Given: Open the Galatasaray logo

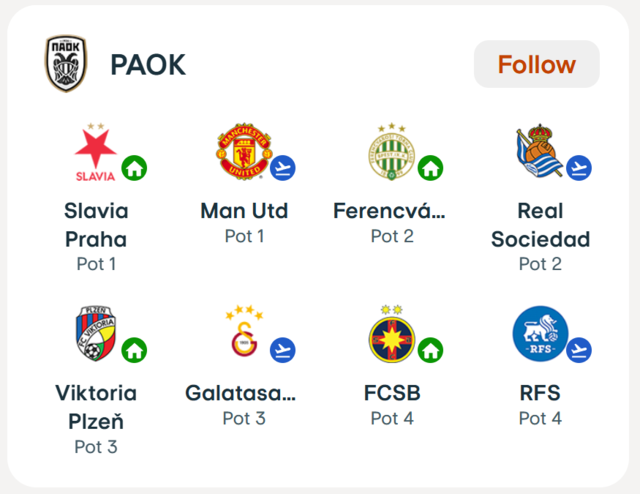Looking at the screenshot, I should click(244, 331).
